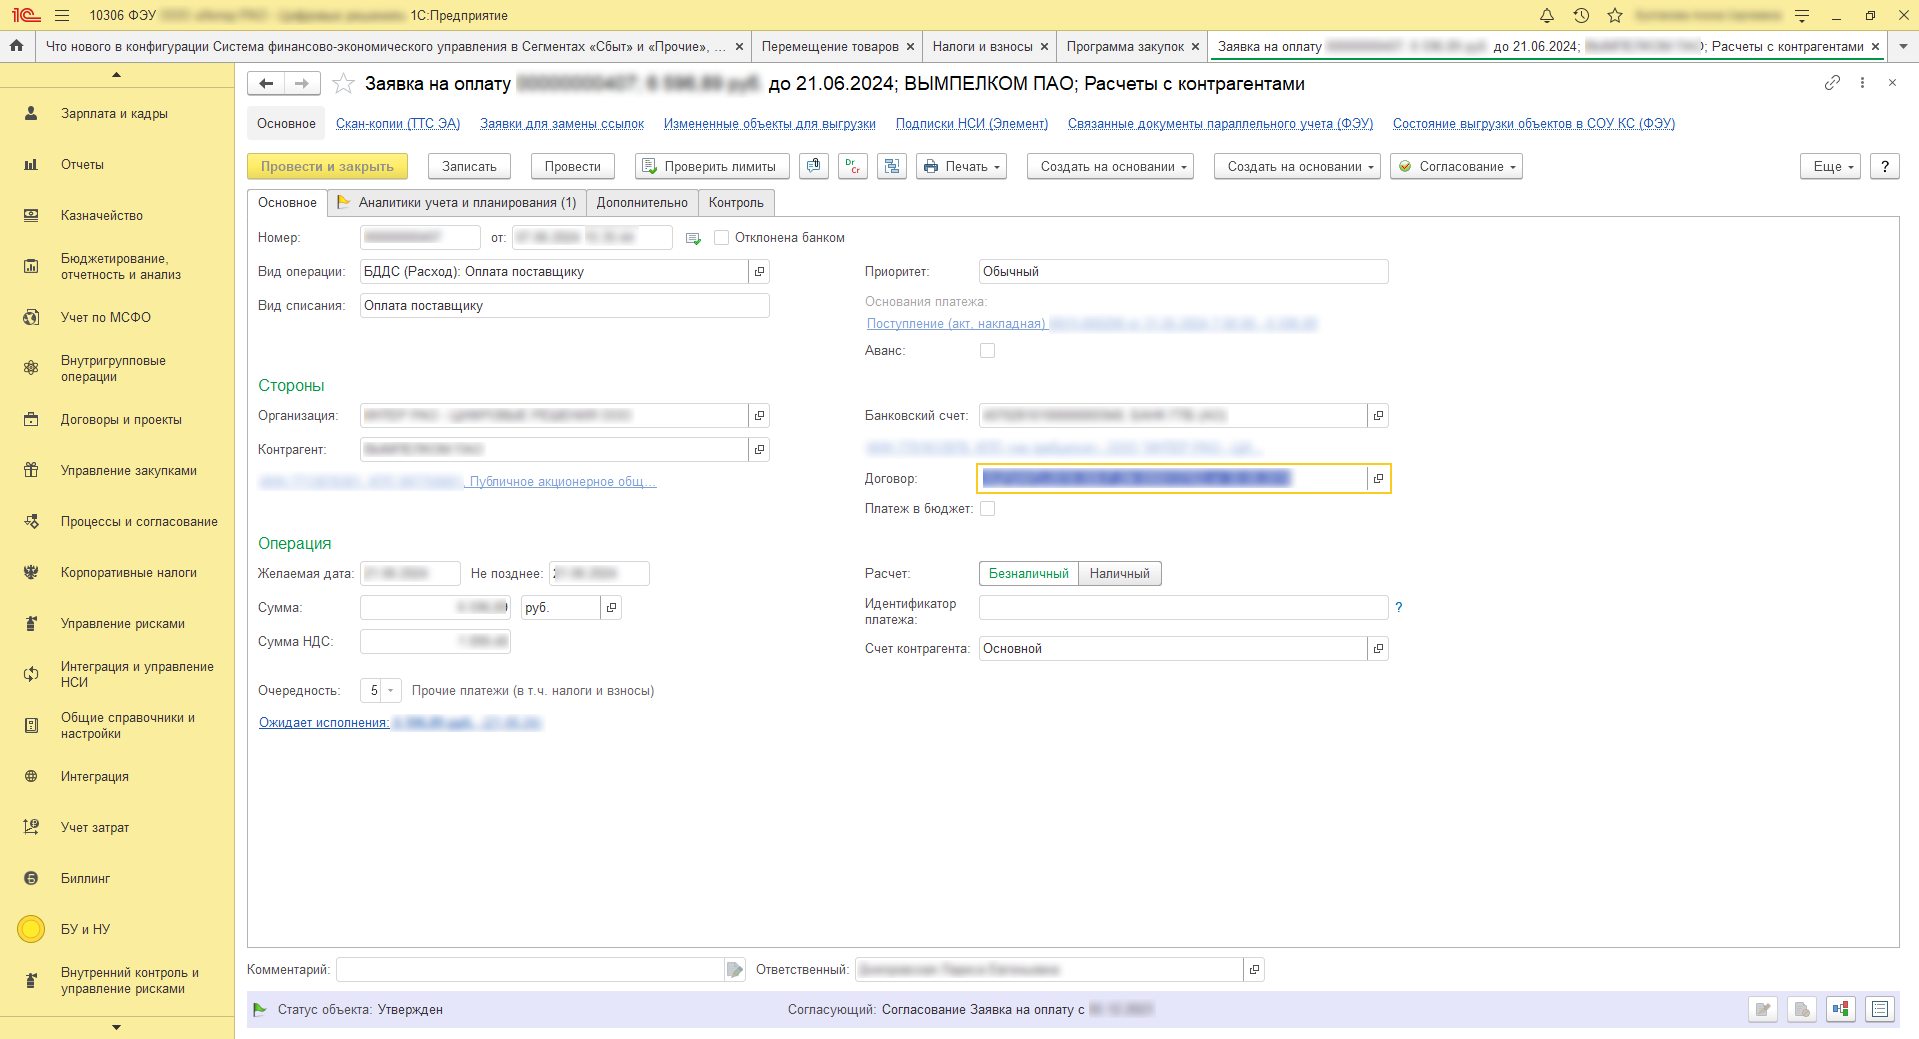Go to Казначейство section
Image resolution: width=1919 pixels, height=1039 pixels.
[102, 216]
